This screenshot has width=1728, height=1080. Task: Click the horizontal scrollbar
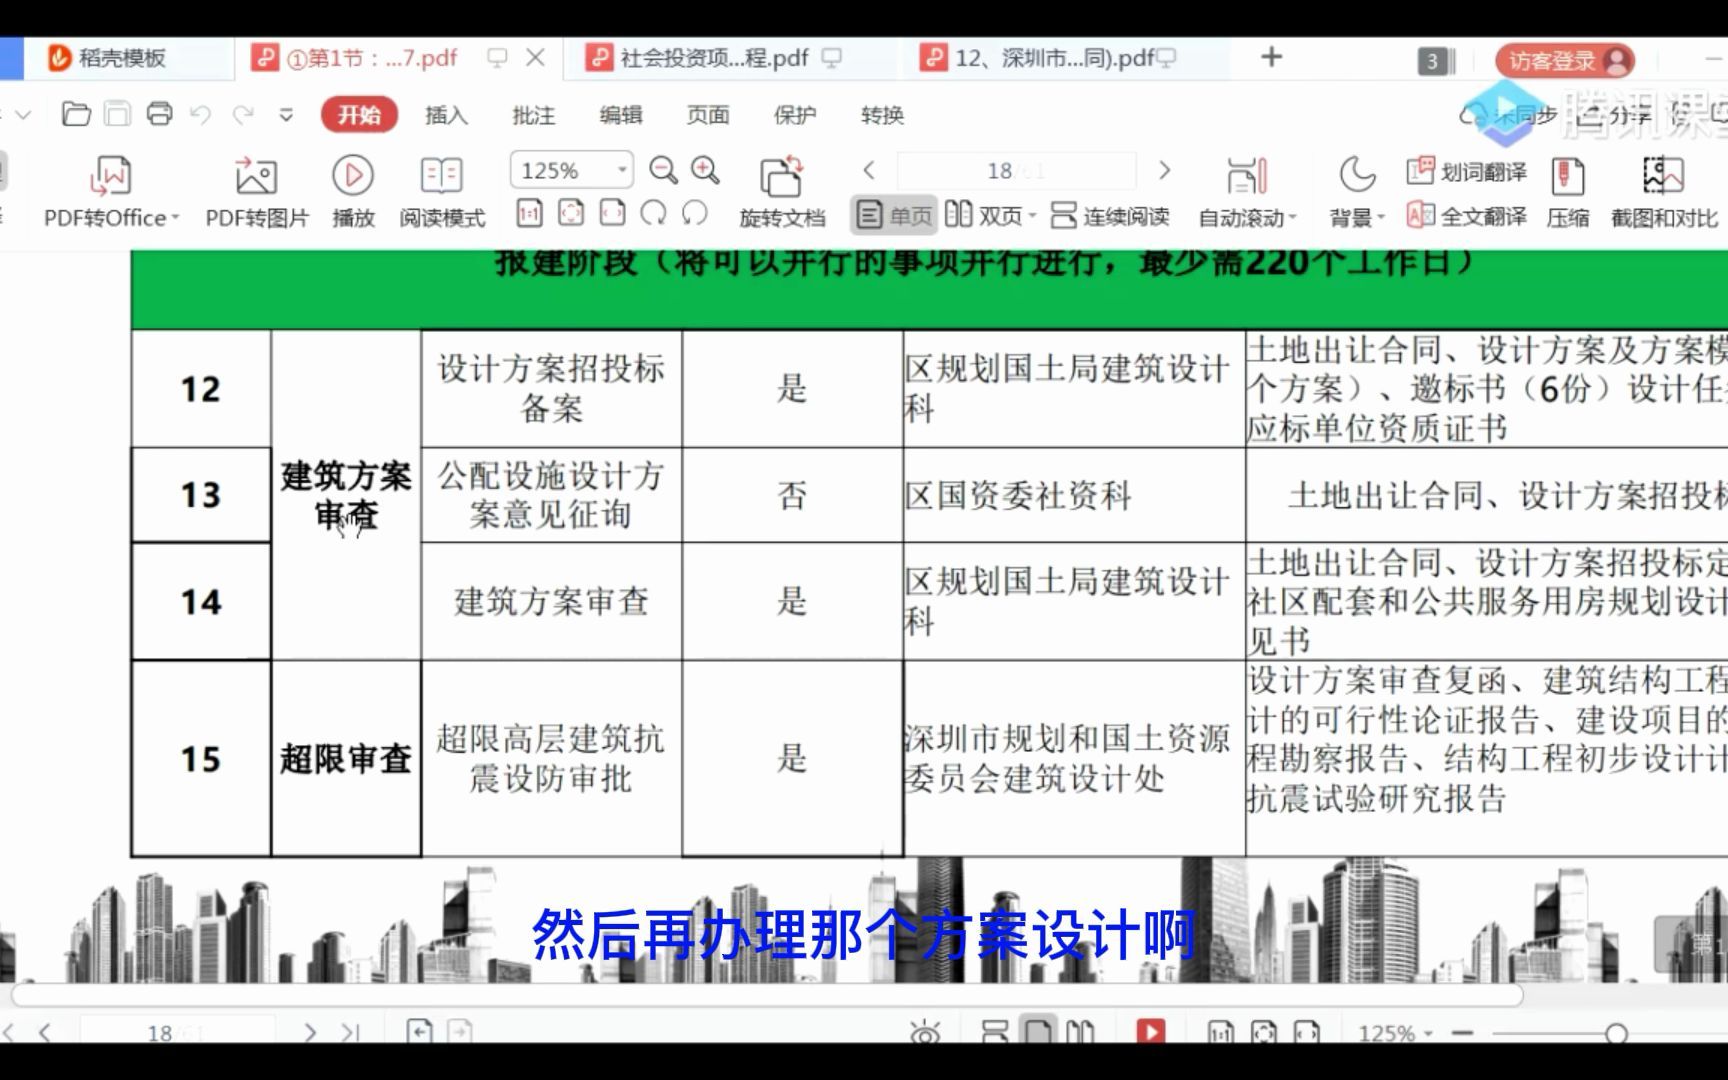(x=766, y=995)
